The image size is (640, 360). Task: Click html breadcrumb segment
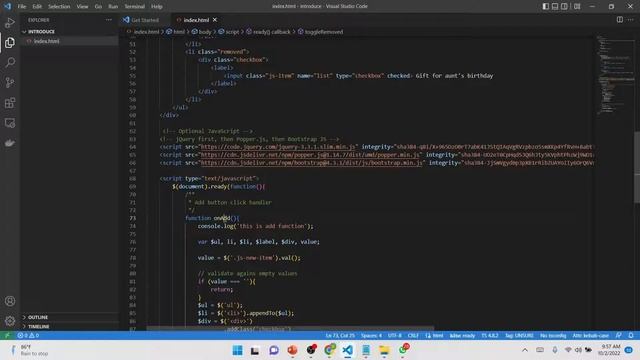[x=179, y=32]
